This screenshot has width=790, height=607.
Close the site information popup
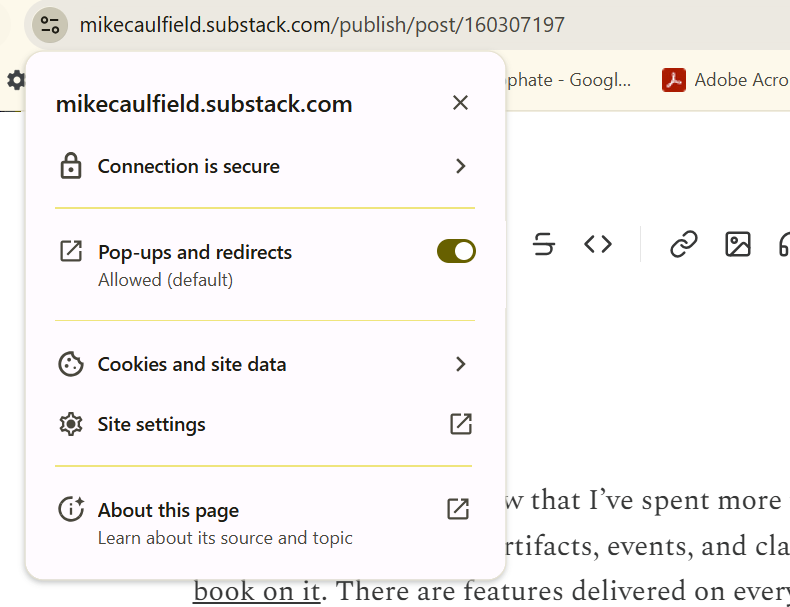[460, 103]
